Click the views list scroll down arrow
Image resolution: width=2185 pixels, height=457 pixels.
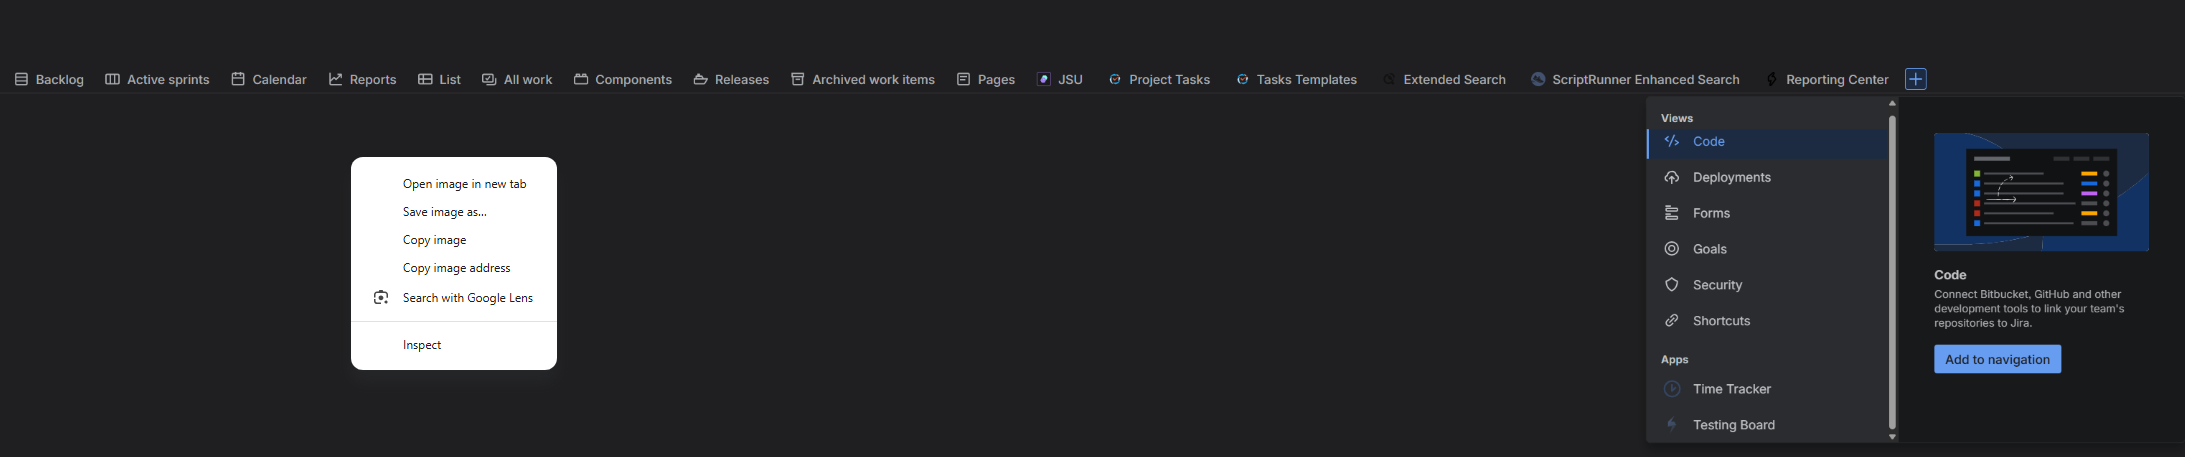tap(1892, 437)
